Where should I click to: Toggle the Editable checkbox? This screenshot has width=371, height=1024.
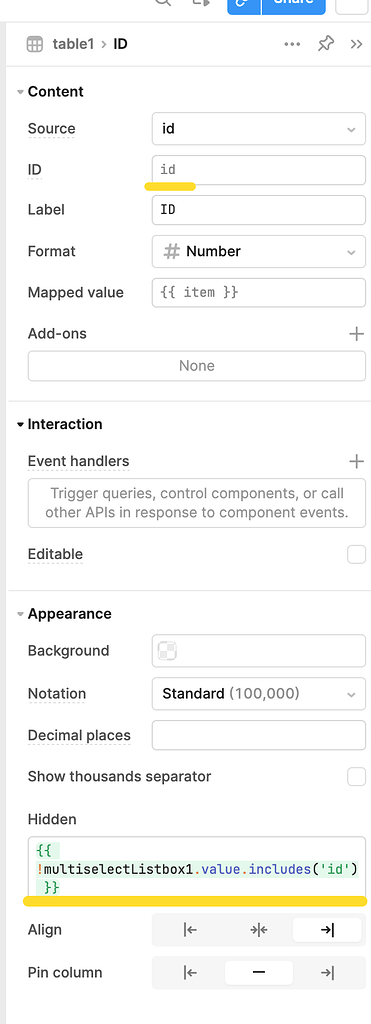click(x=356, y=554)
